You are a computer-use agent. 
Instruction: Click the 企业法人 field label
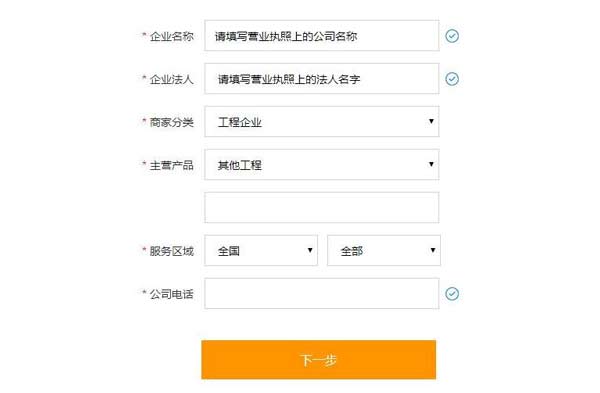tap(171, 80)
